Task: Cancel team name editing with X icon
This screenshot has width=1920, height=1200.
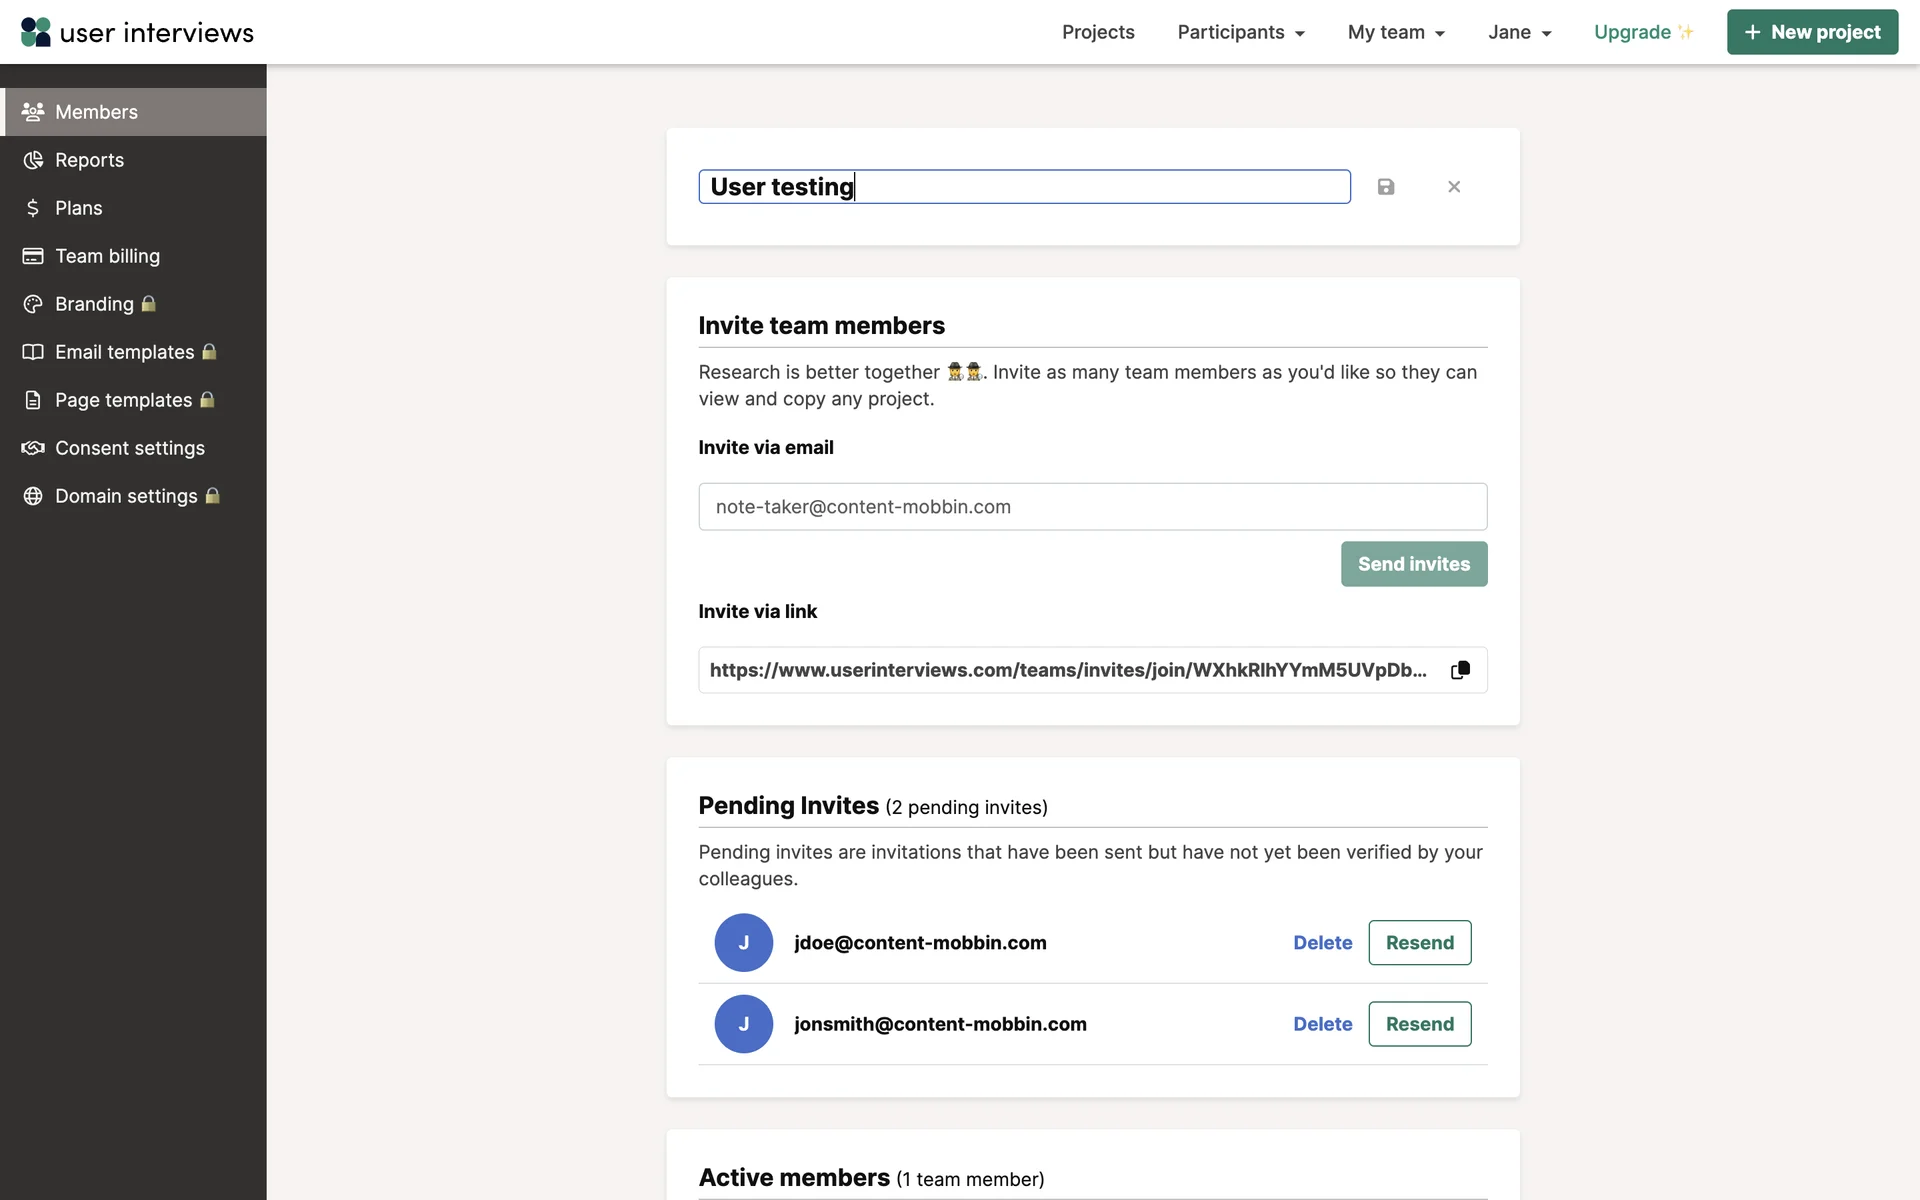Action: 1454,187
